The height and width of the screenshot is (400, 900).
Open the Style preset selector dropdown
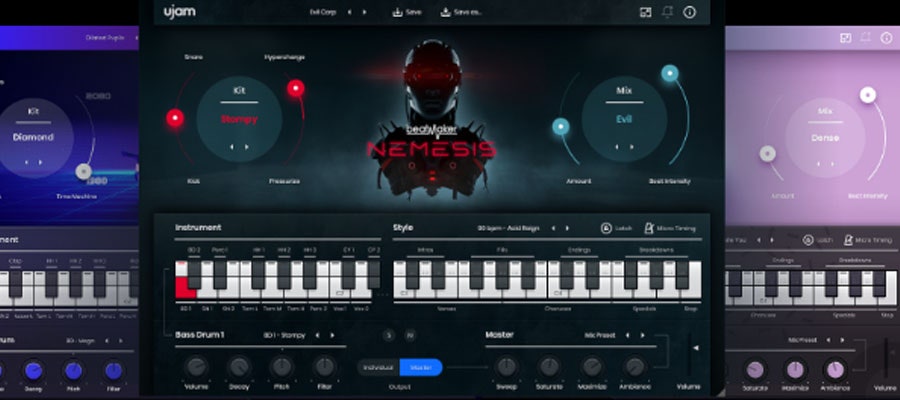click(x=508, y=228)
